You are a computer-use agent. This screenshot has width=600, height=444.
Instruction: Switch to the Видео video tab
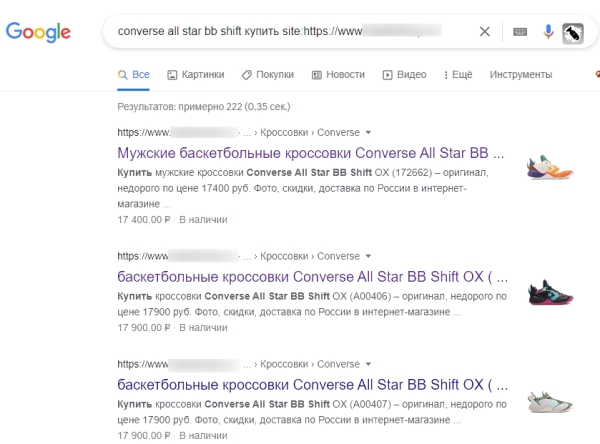click(x=404, y=74)
